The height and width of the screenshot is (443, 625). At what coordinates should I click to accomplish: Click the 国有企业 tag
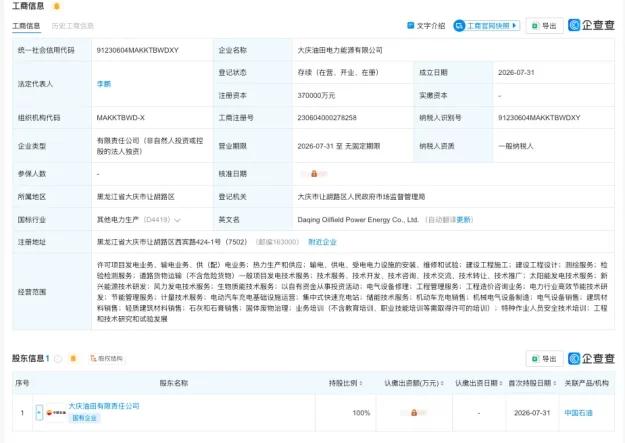pyautogui.click(x=84, y=418)
